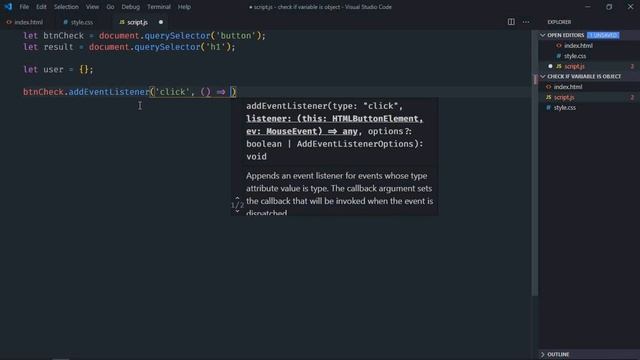The image size is (640, 360).
Task: Open the File menu
Action: coord(24,7)
